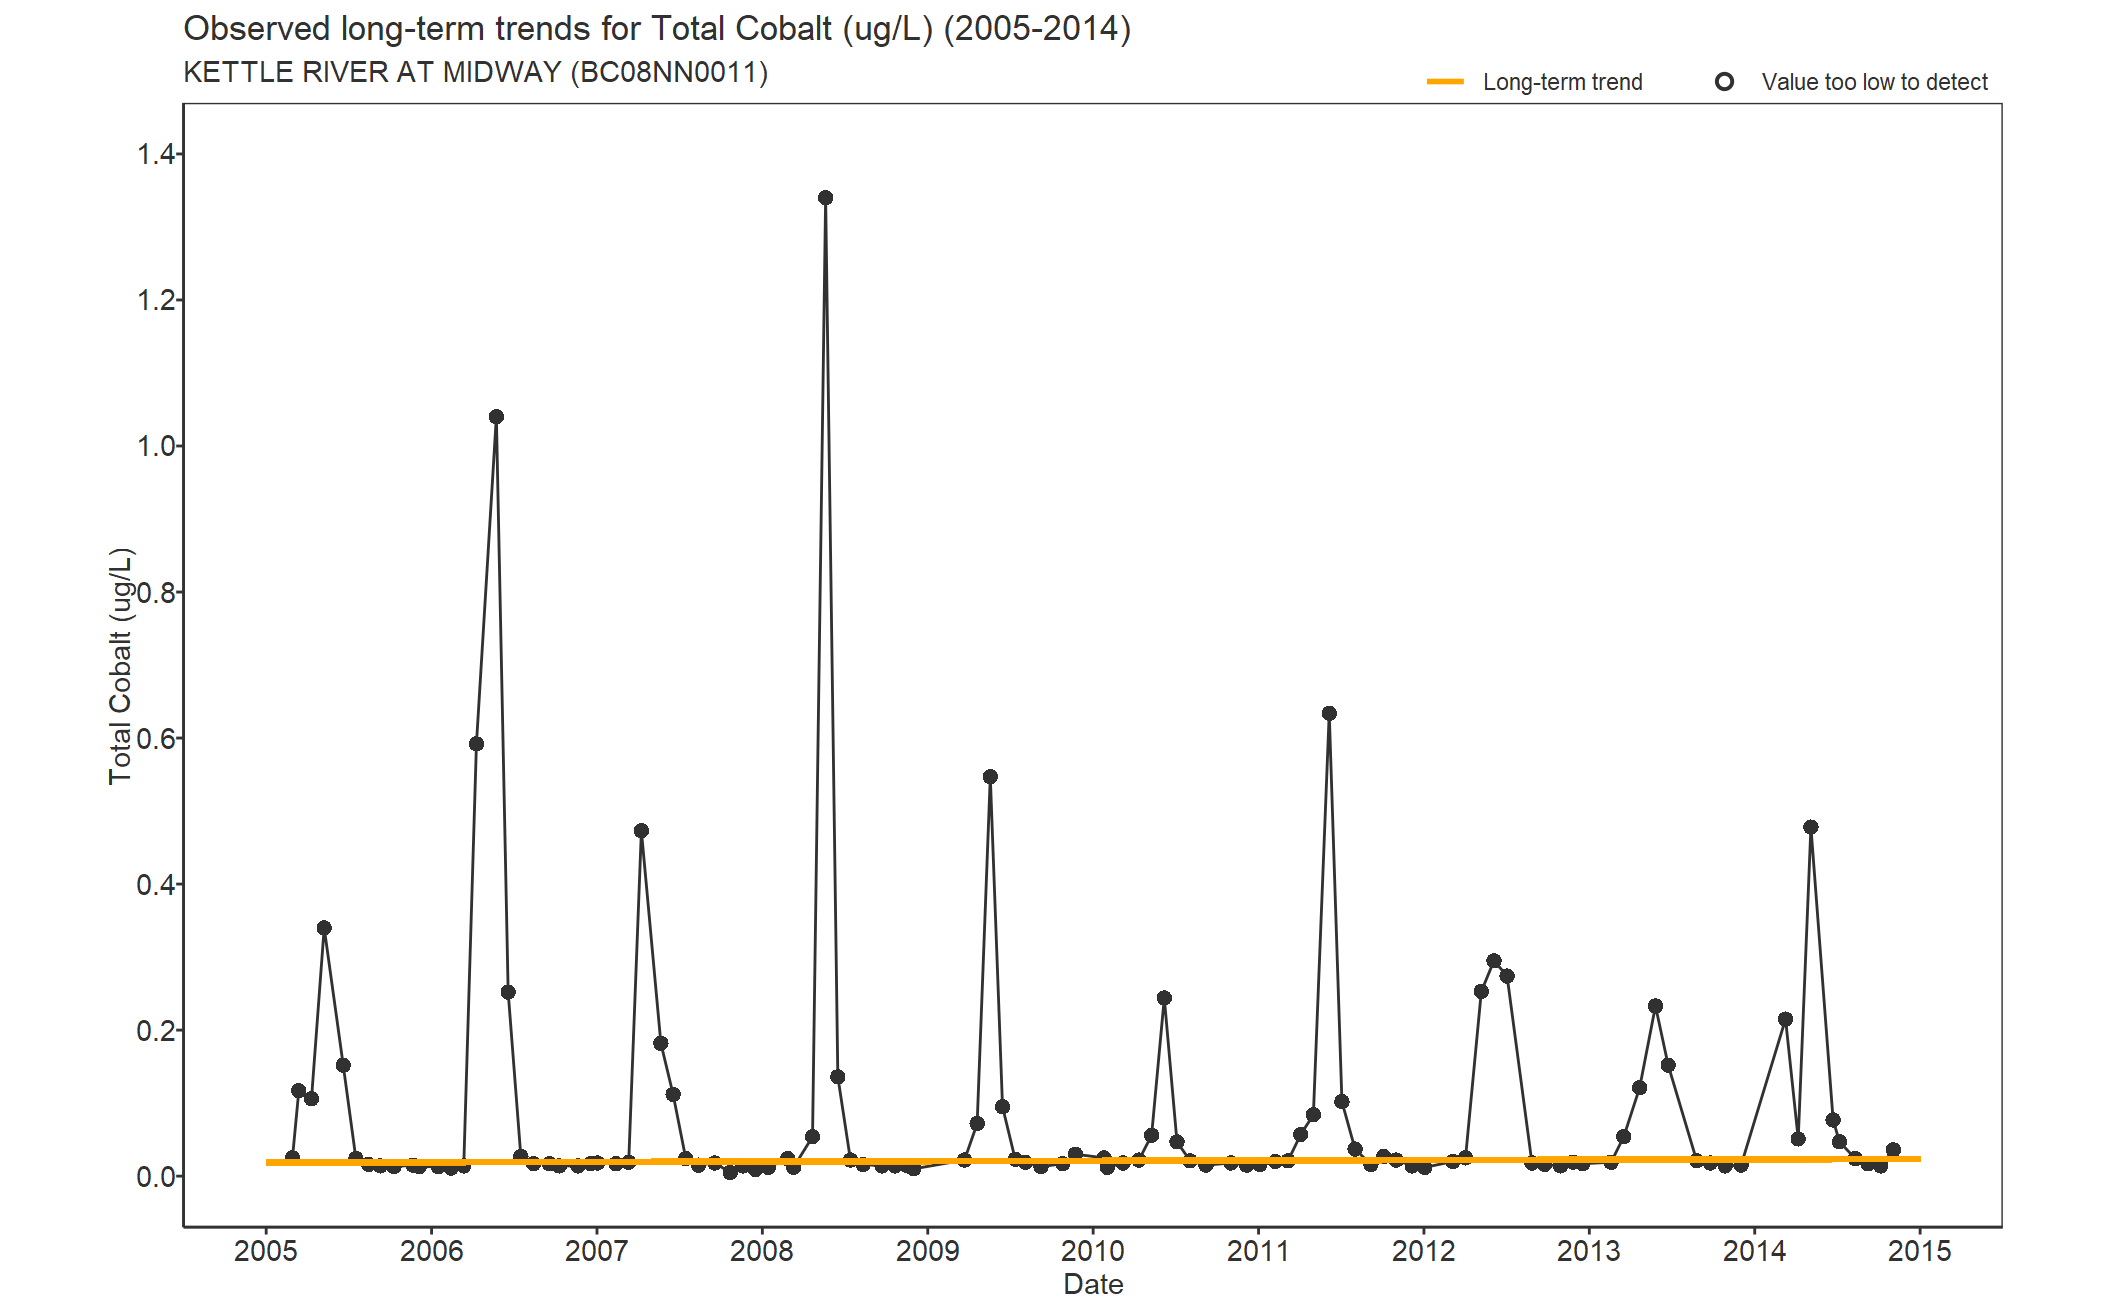This screenshot has height=1309, width=2112.
Task: Click the 2007 x-axis label
Action: 597,1250
